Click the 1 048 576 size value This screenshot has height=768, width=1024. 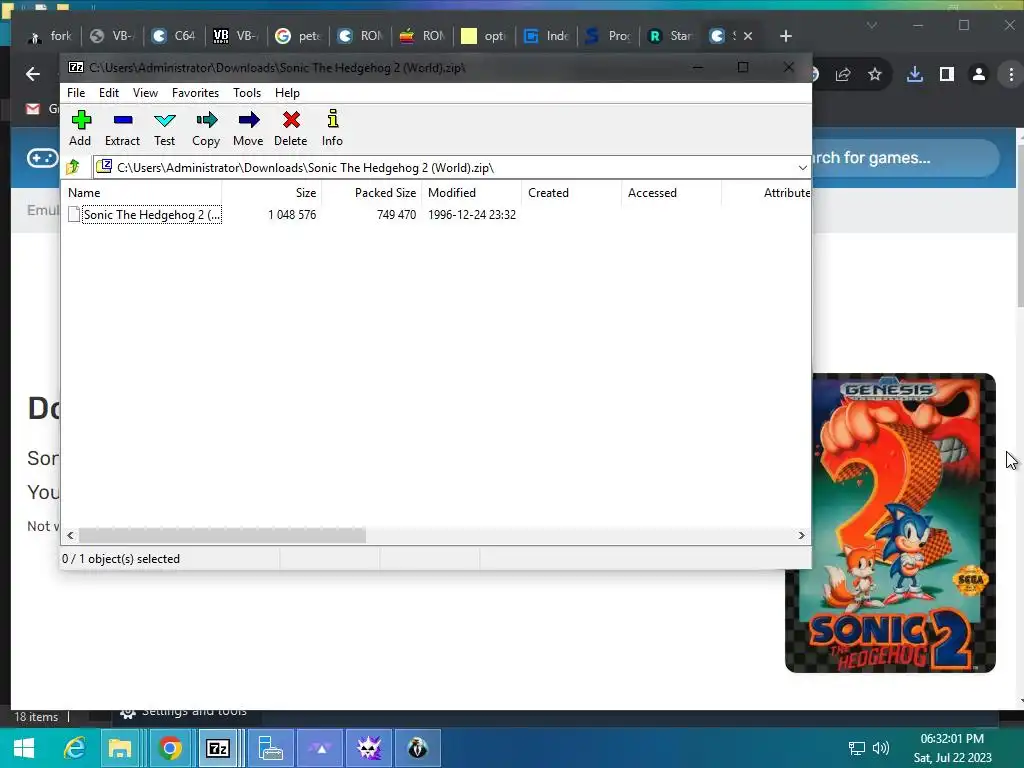pyautogui.click(x=292, y=215)
